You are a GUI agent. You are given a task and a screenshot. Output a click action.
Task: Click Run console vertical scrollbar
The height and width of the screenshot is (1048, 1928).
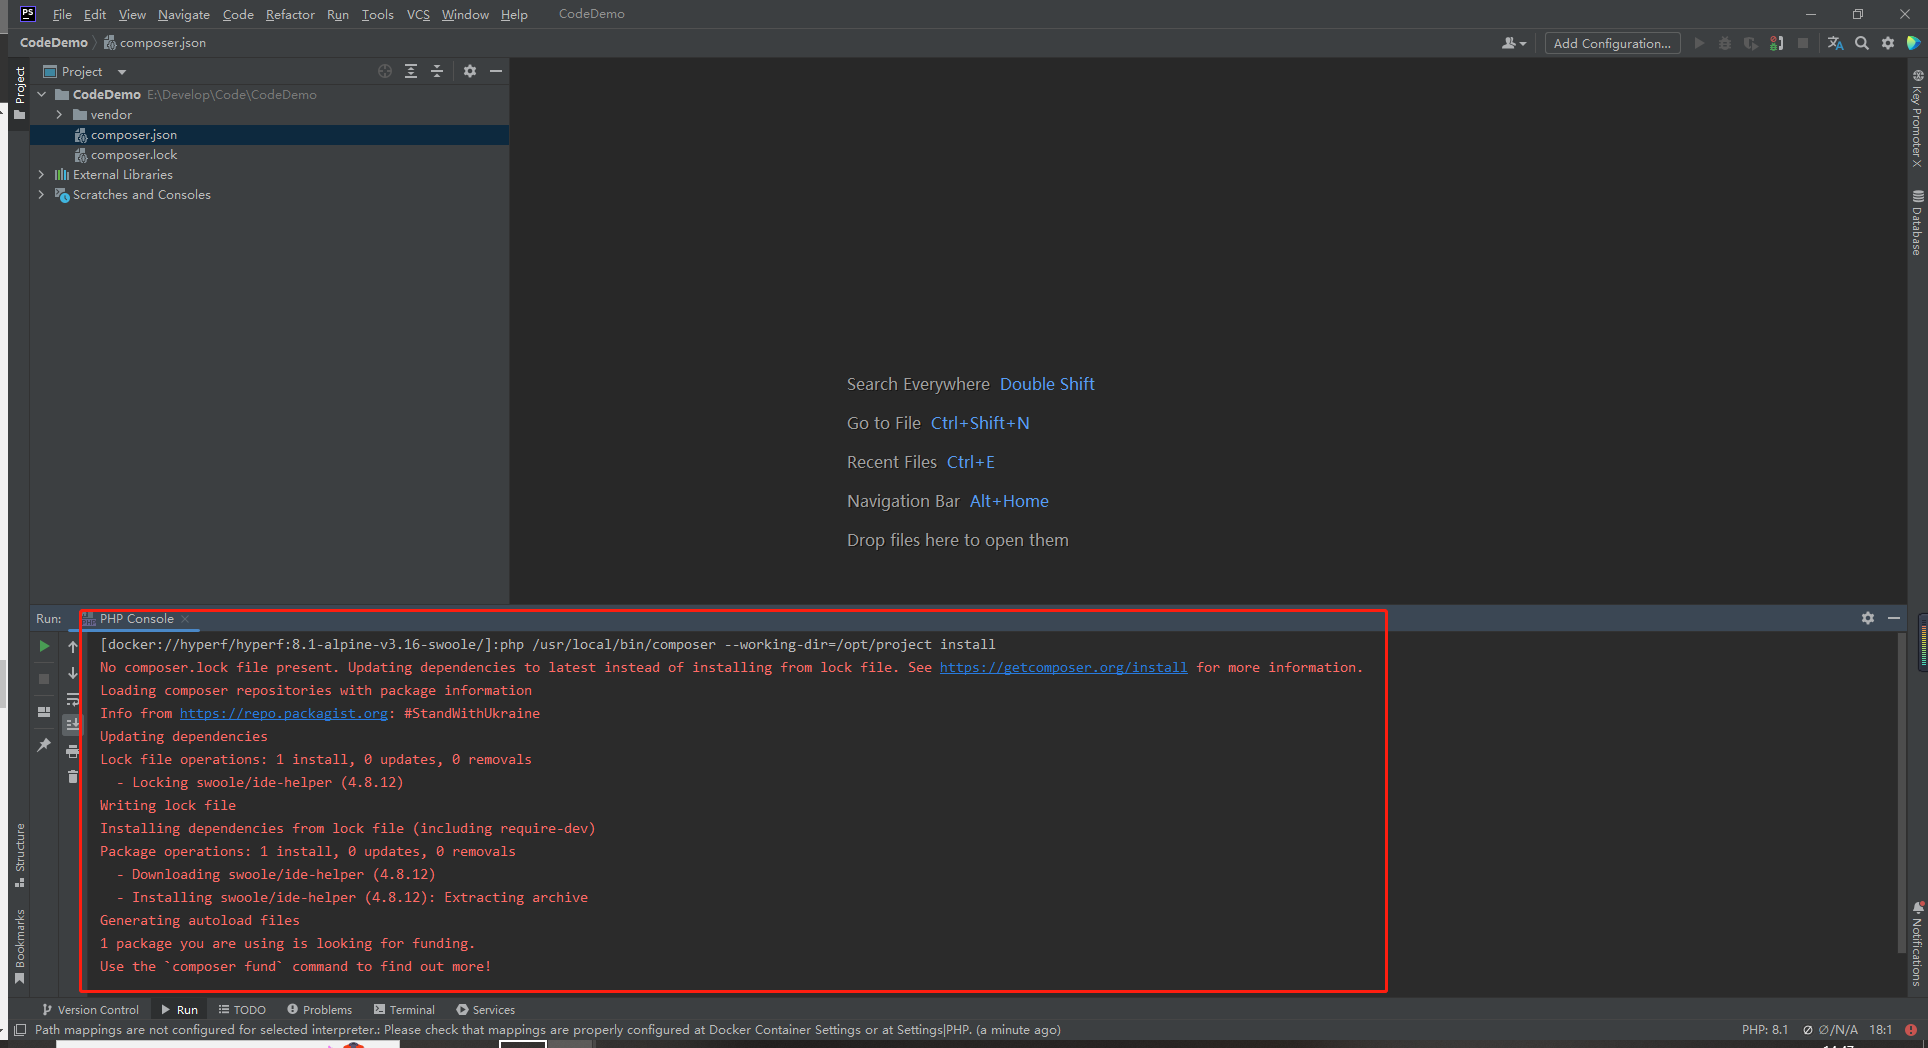(1901, 793)
